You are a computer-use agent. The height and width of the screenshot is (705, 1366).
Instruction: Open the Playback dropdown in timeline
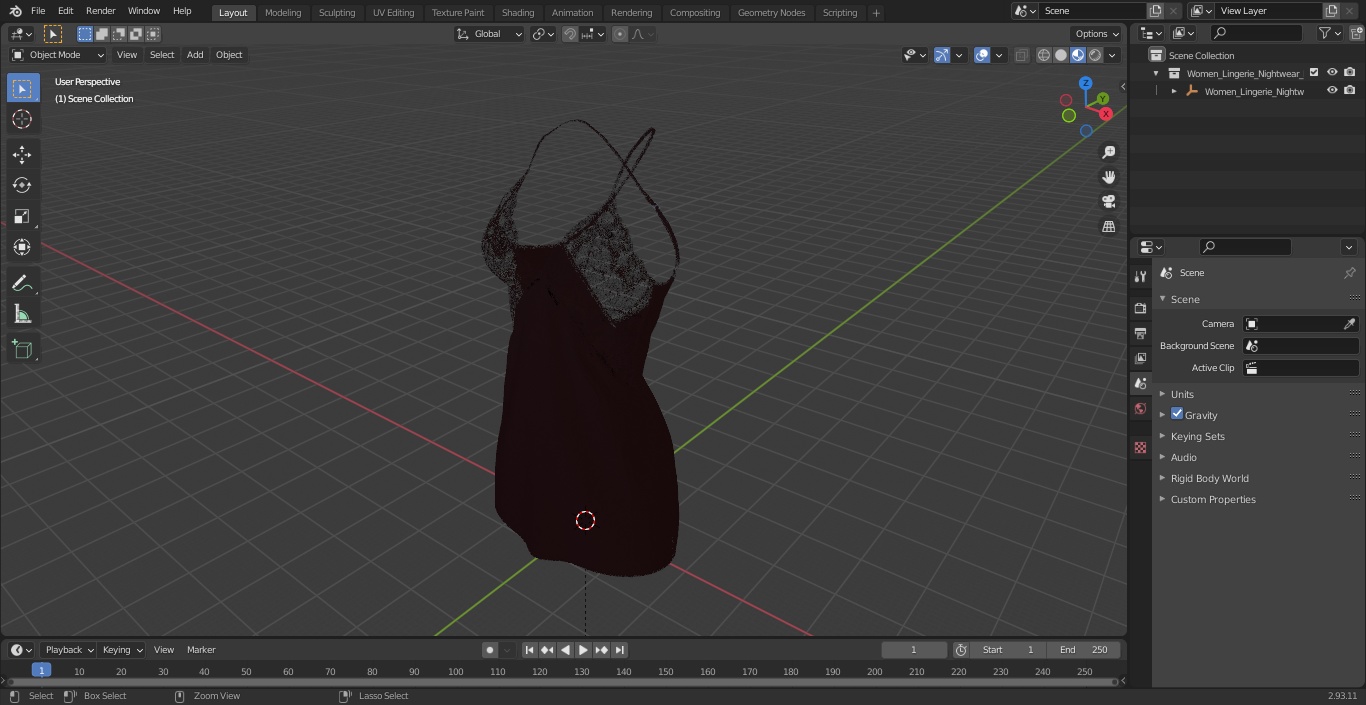click(69, 650)
